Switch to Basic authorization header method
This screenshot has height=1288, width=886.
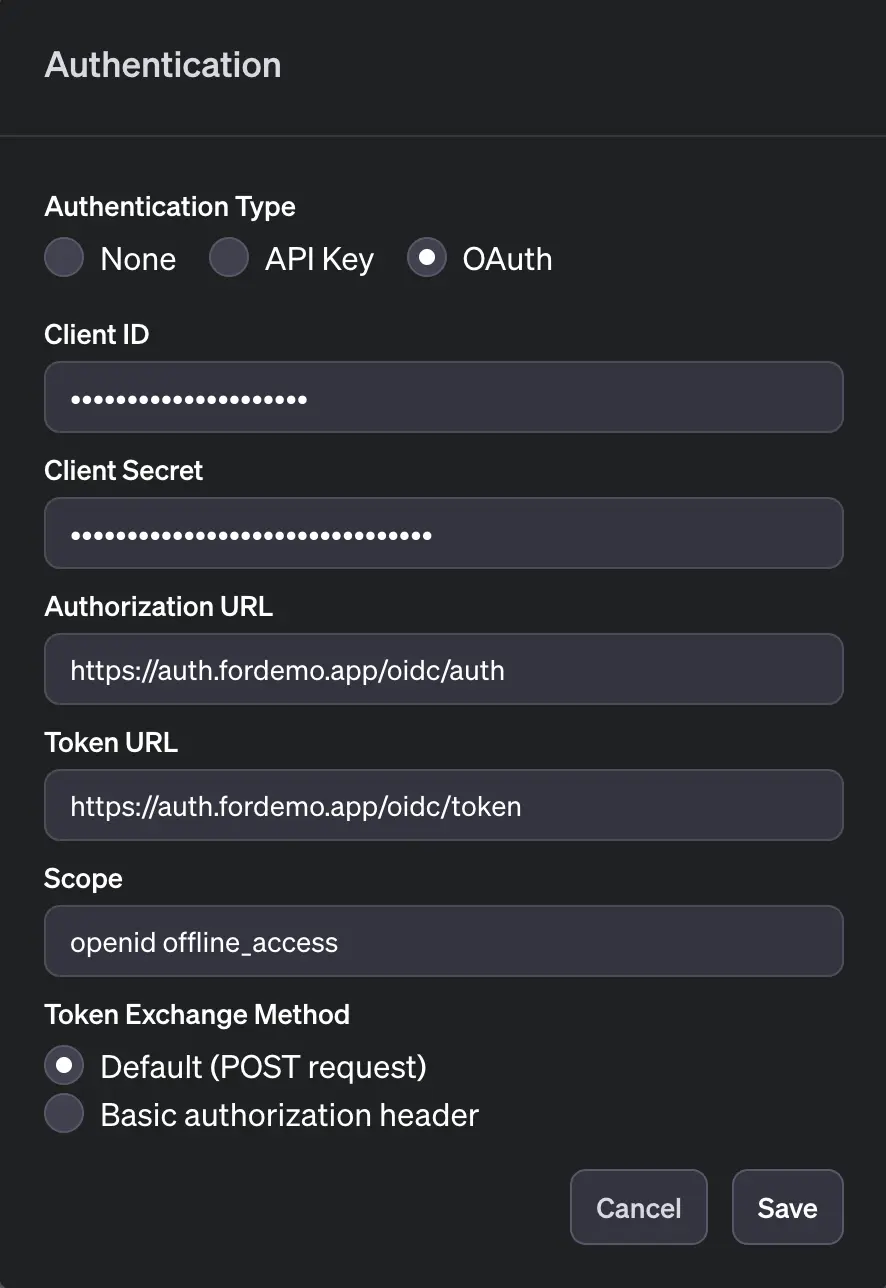pyautogui.click(x=64, y=1113)
